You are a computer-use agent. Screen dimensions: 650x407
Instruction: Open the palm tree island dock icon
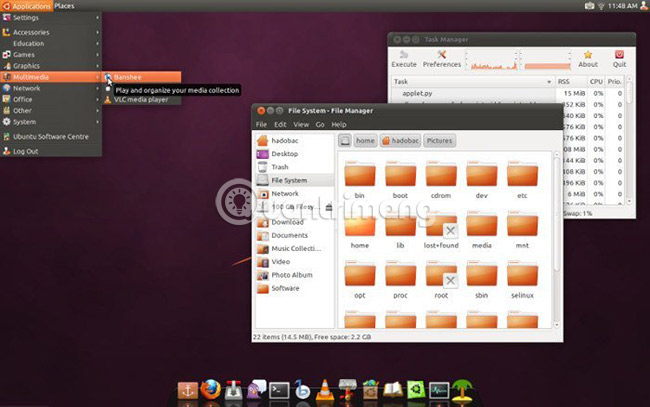pyautogui.click(x=462, y=390)
